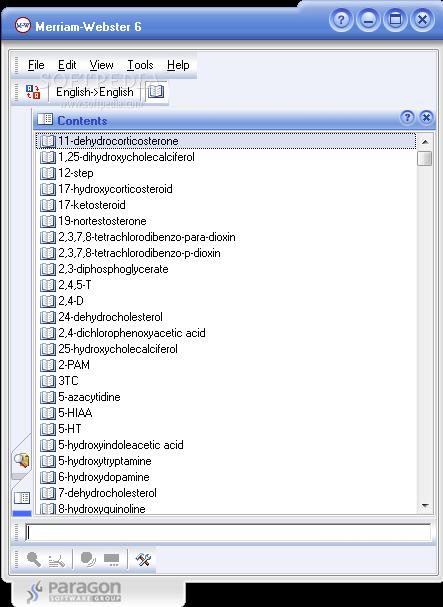Click the Merriam-Webster logo icon
Screen dimensions: 443x607
pyautogui.click(x=22, y=25)
